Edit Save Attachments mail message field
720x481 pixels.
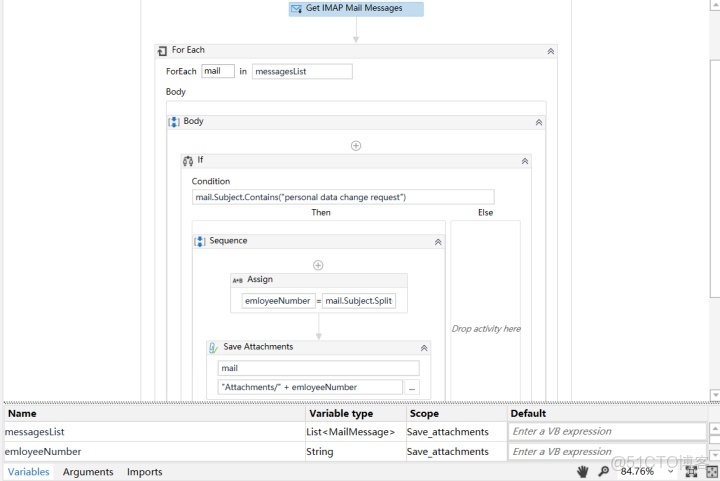click(x=319, y=368)
